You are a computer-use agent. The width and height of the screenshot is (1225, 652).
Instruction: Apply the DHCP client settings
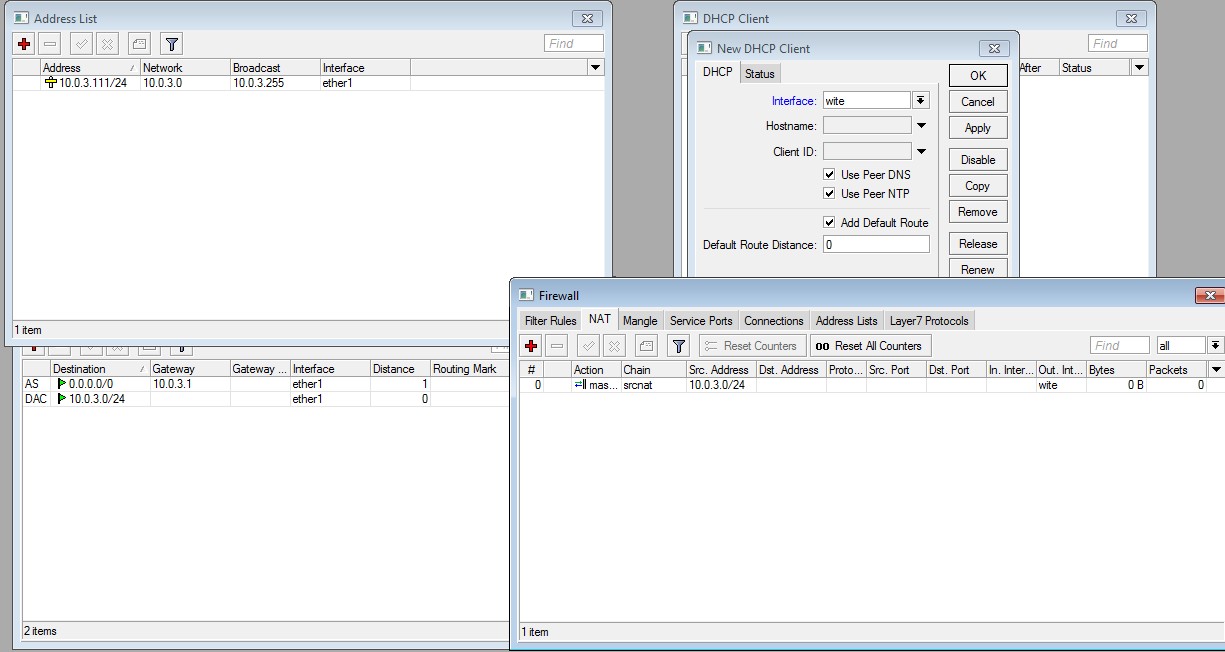coord(978,128)
